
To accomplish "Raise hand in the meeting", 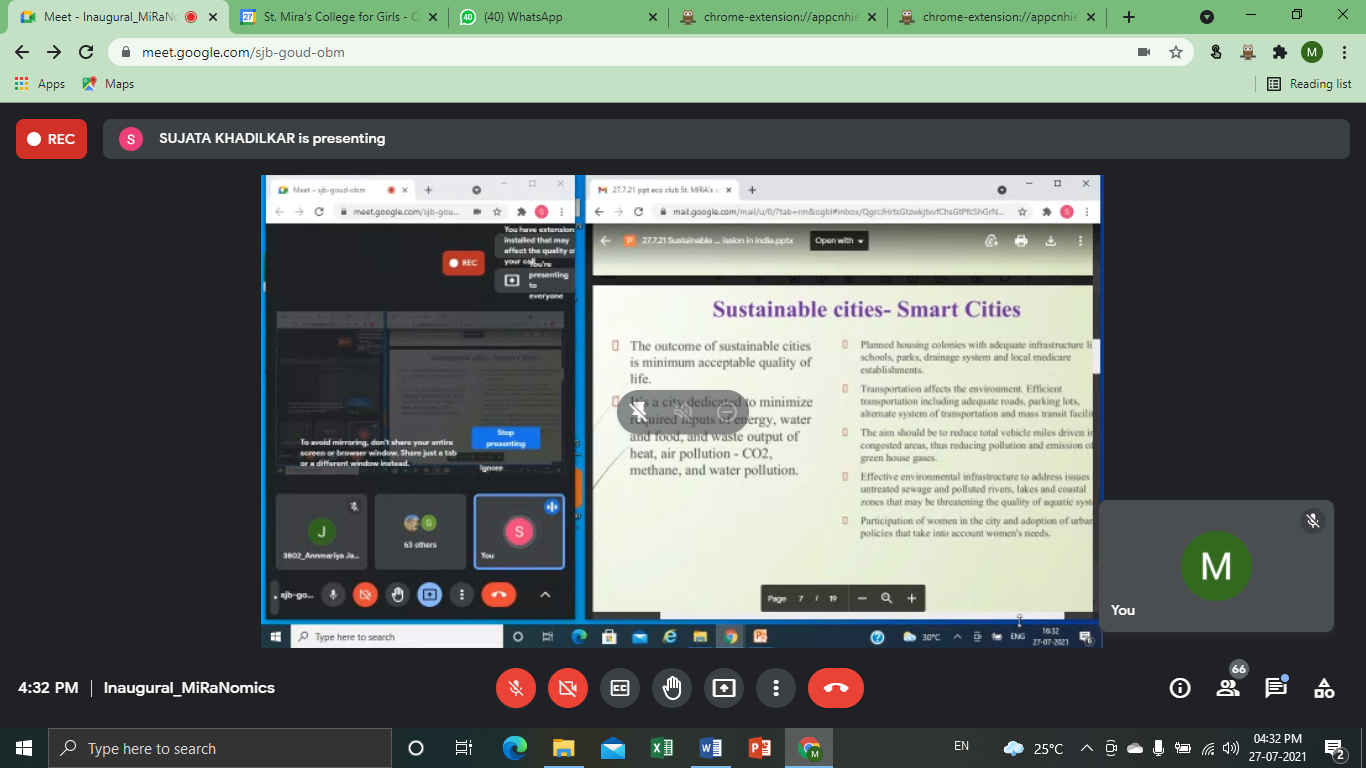I will [671, 688].
